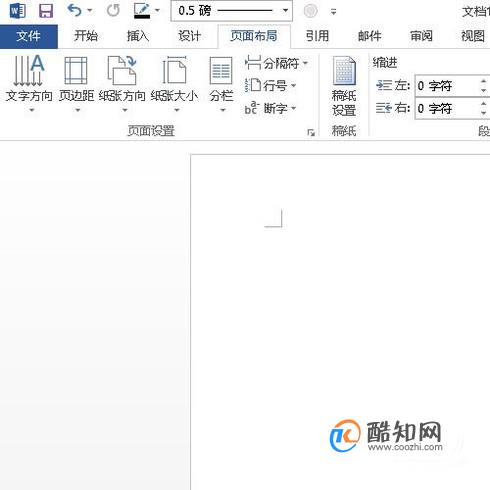Image resolution: width=490 pixels, height=490 pixels.
Task: Switch to the 引用 tab
Action: click(317, 36)
